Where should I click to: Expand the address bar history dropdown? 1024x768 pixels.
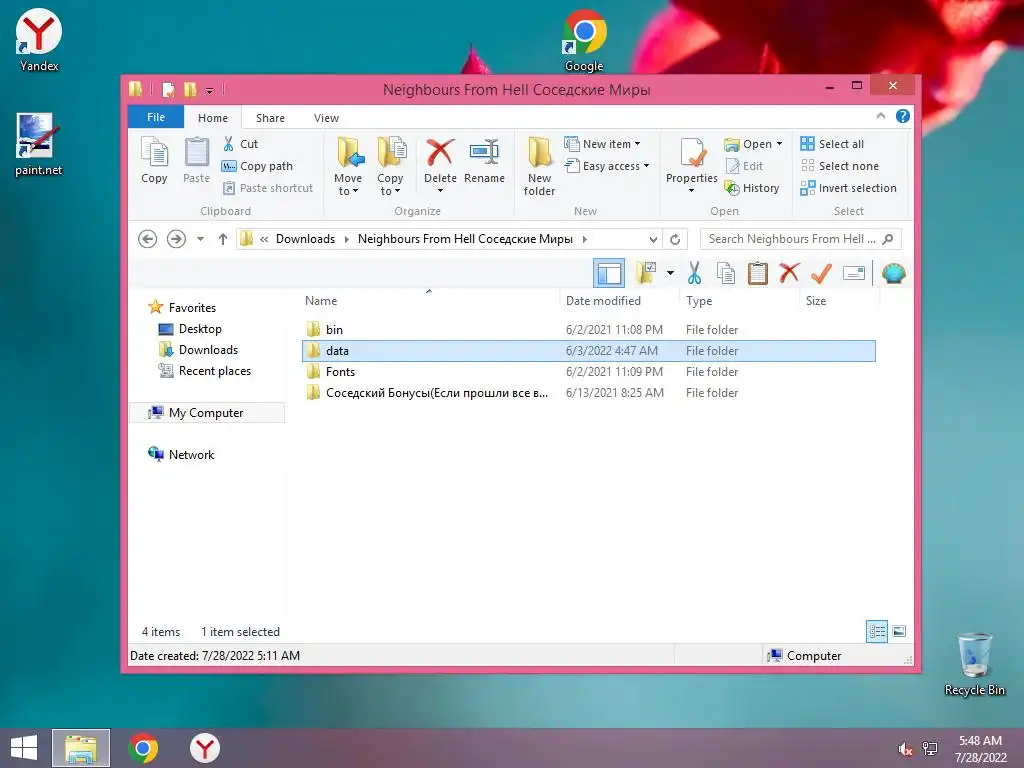coord(653,239)
